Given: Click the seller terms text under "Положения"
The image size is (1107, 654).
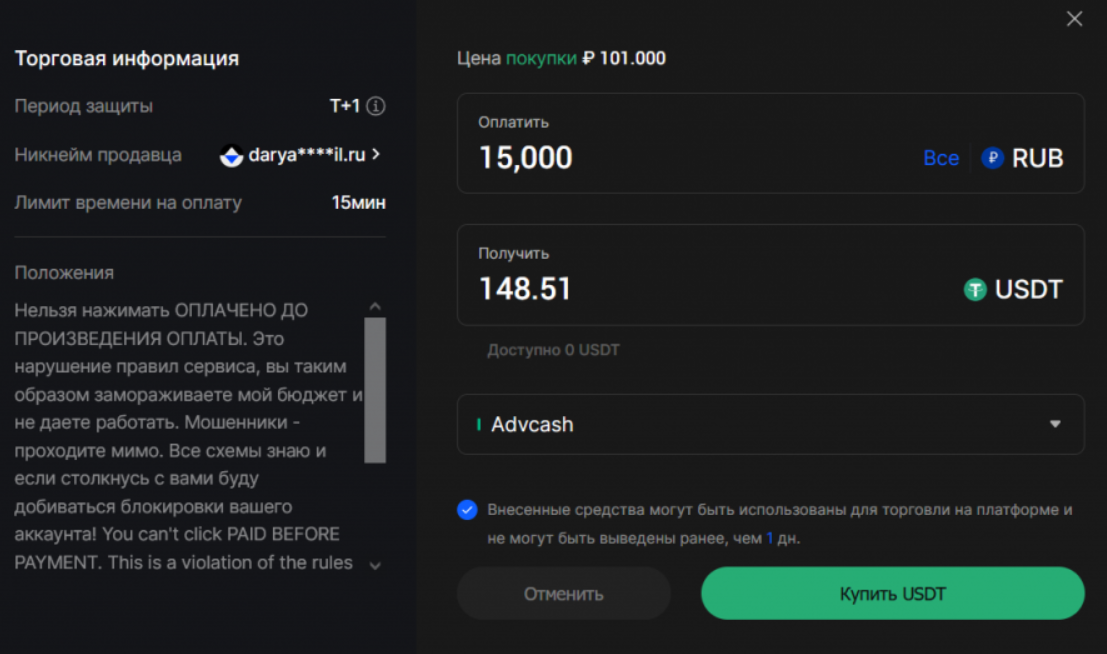Looking at the screenshot, I should coord(185,437).
